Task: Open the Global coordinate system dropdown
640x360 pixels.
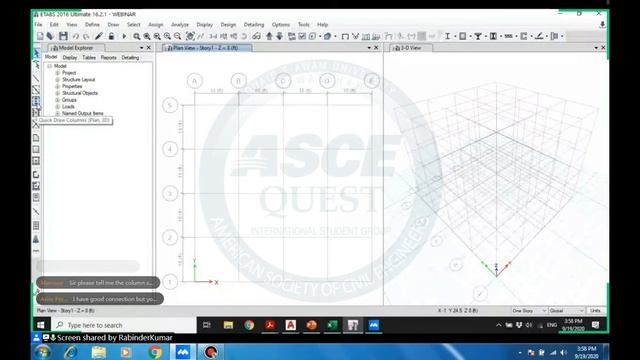Action: [x=567, y=311]
